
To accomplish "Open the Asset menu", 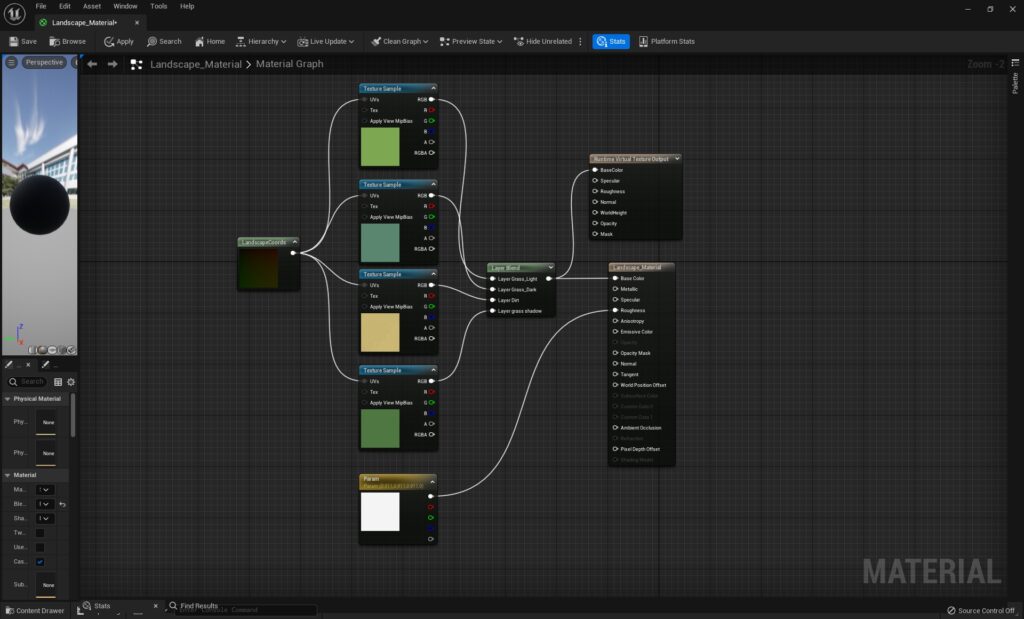I will coord(92,6).
